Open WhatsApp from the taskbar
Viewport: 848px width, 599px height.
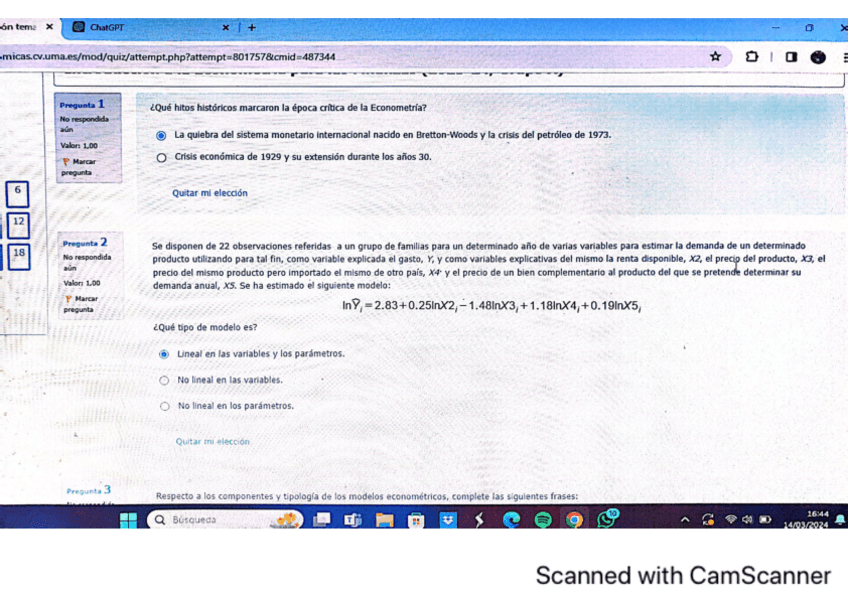[x=608, y=518]
